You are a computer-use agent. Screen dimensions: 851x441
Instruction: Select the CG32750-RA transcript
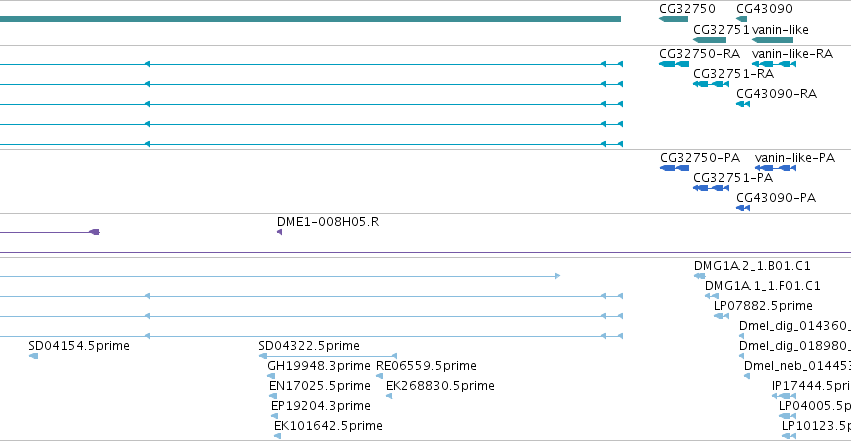click(674, 64)
